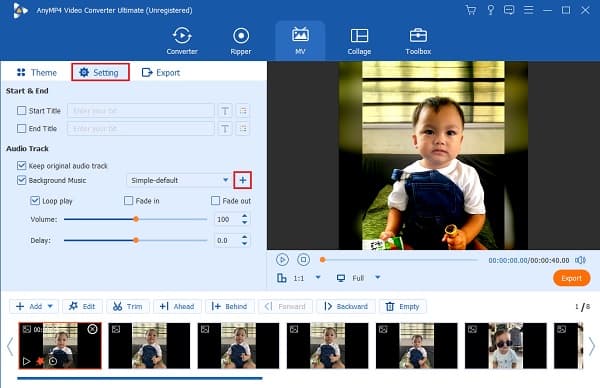Remove first clip with X icon

click(x=92, y=329)
